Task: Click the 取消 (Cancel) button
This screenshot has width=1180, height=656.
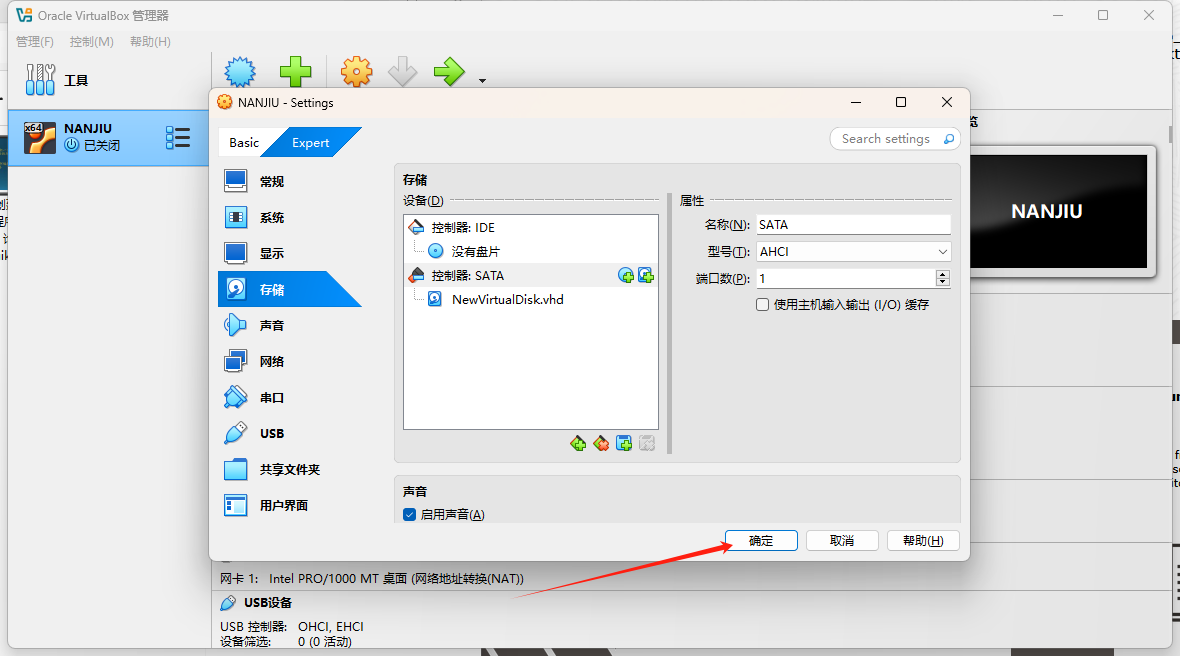Action: click(x=842, y=541)
